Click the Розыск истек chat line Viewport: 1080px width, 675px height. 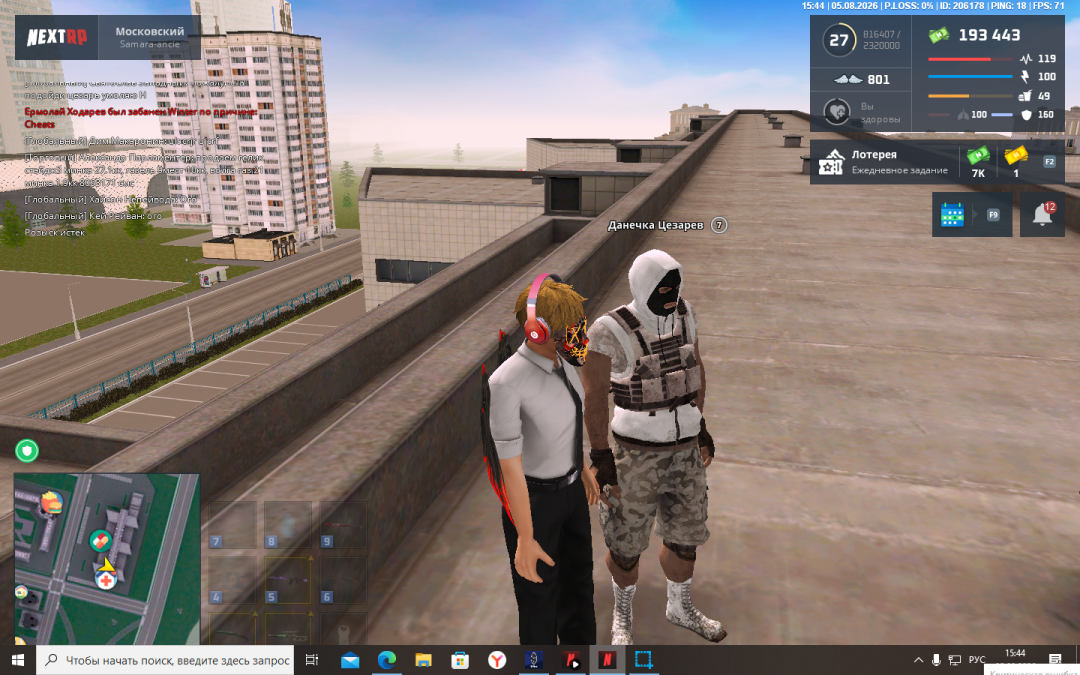[x=54, y=232]
